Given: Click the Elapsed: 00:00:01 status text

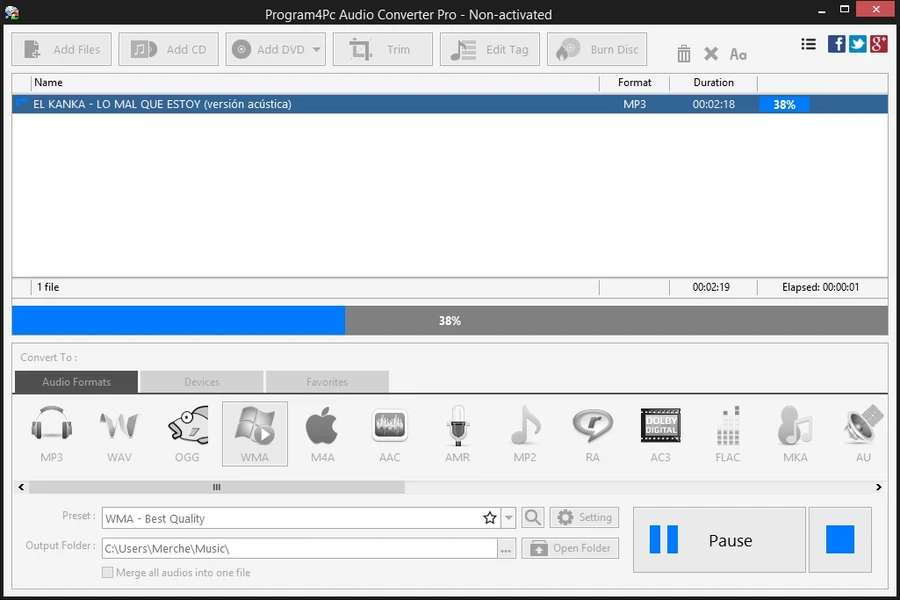Looking at the screenshot, I should click(820, 287).
